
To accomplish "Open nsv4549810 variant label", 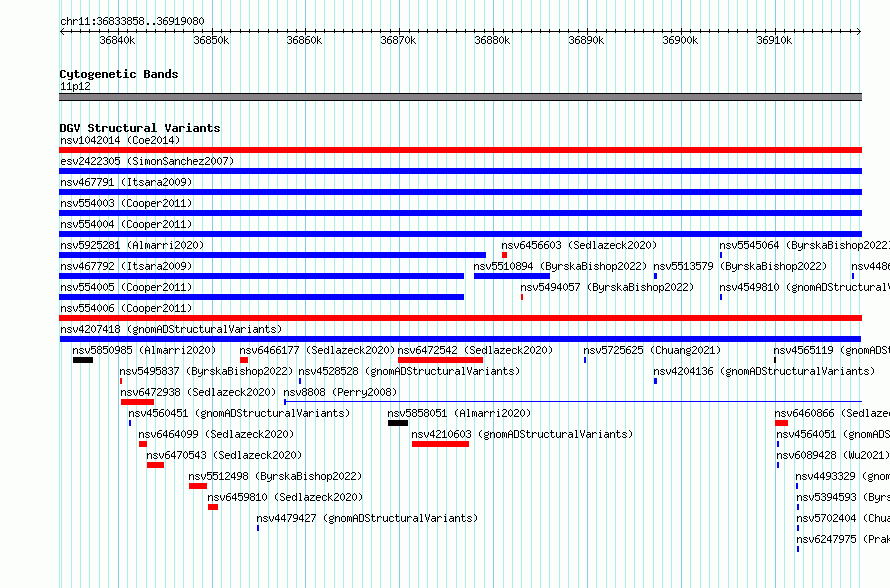I will pyautogui.click(x=804, y=287).
